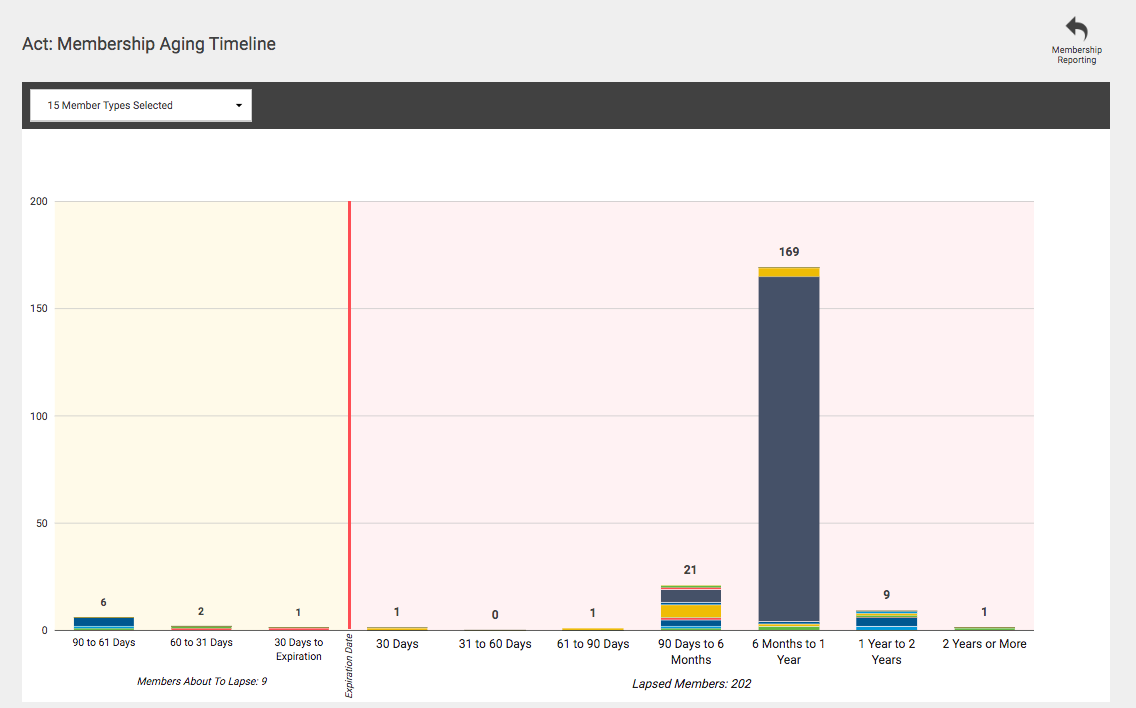The width and height of the screenshot is (1136, 708).
Task: Click the '31 to 60 Days' axis label
Action: (x=495, y=644)
